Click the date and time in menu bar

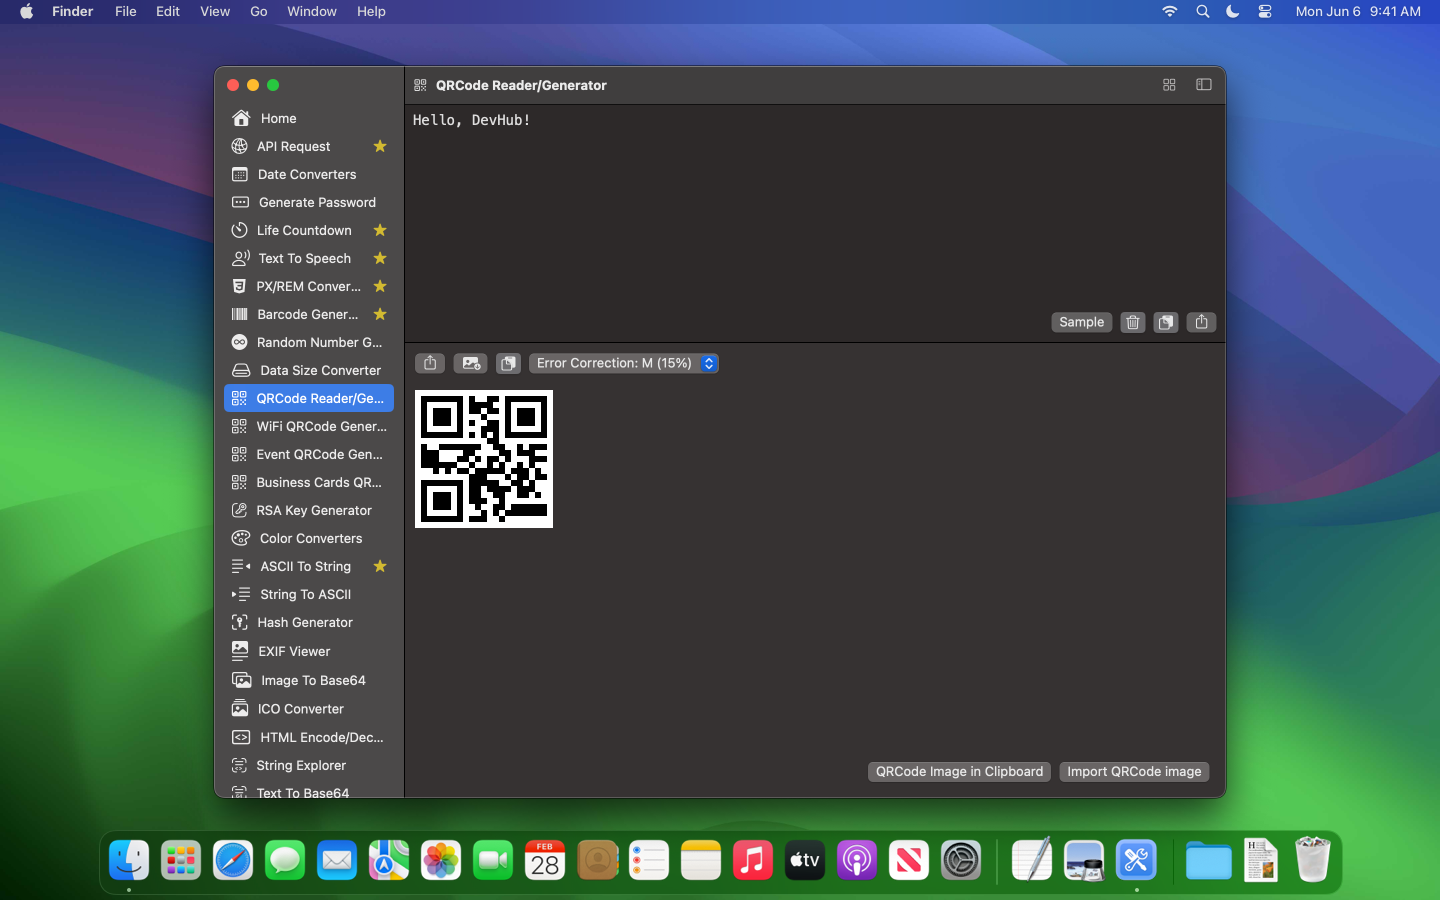pyautogui.click(x=1358, y=11)
